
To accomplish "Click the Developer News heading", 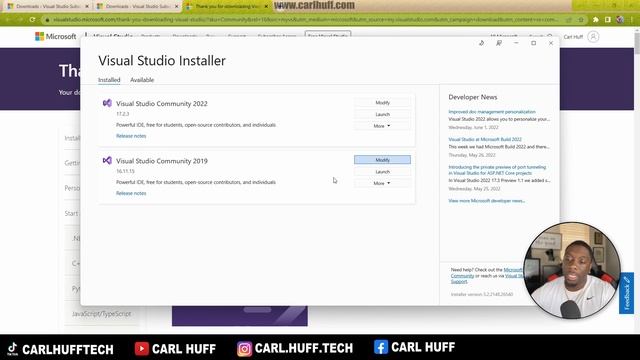I will pyautogui.click(x=473, y=97).
